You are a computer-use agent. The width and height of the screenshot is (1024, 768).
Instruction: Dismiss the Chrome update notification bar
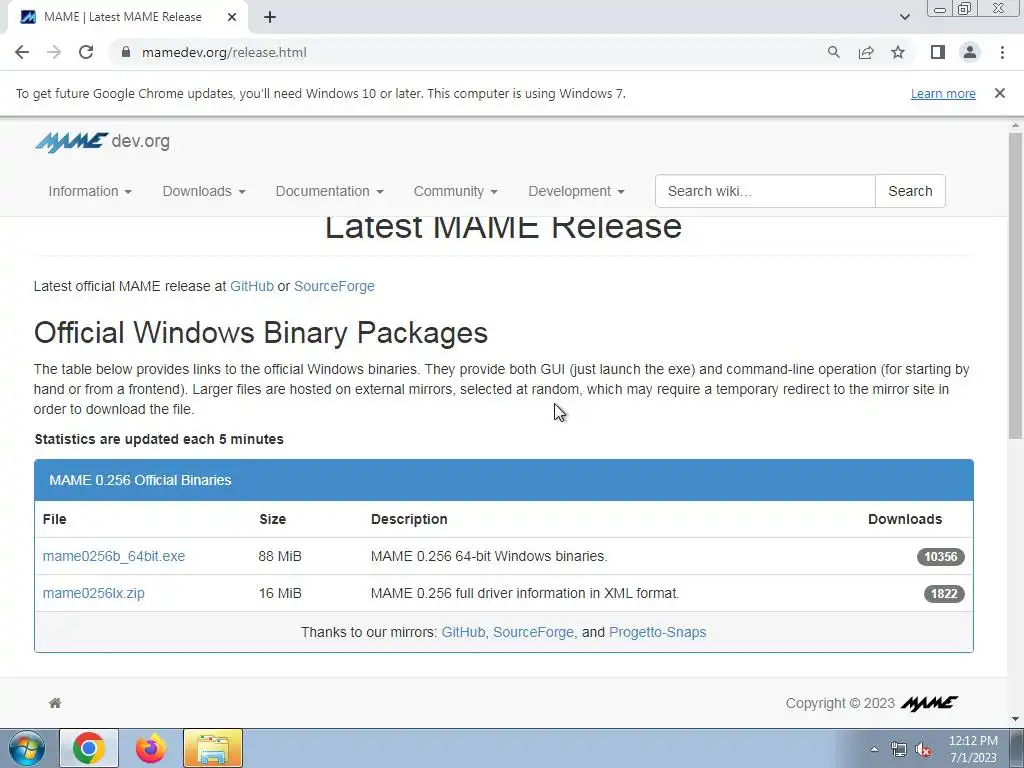pos(999,93)
